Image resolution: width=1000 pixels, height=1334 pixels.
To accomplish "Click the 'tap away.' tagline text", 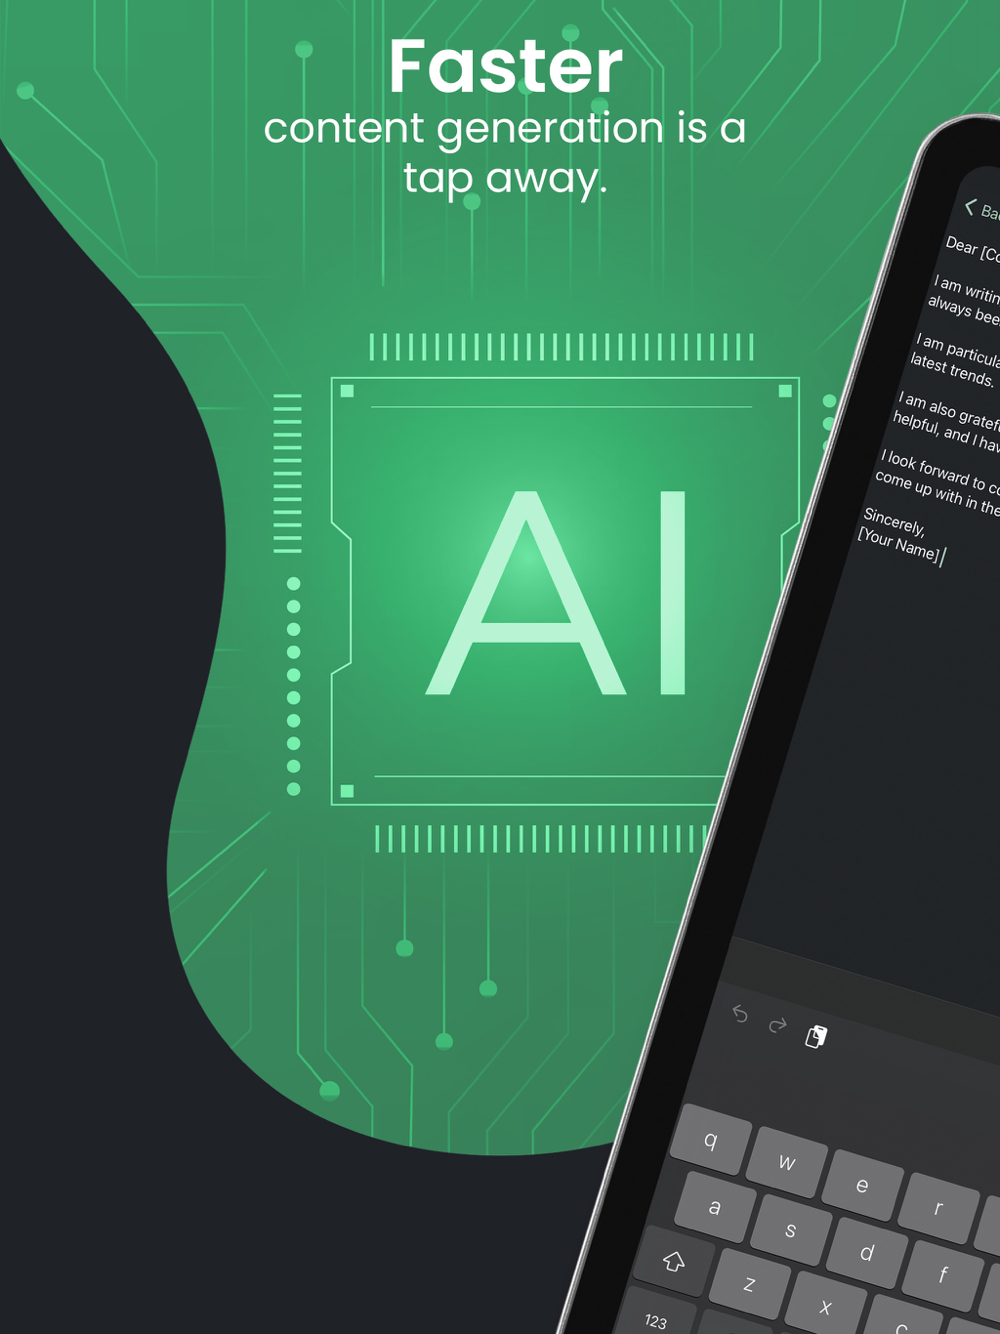I will tap(506, 179).
